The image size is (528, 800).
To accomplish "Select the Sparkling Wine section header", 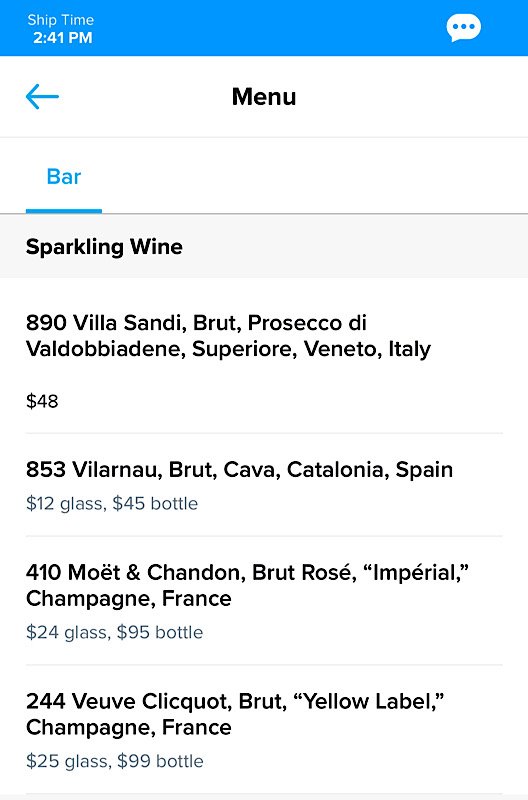I will pos(264,246).
